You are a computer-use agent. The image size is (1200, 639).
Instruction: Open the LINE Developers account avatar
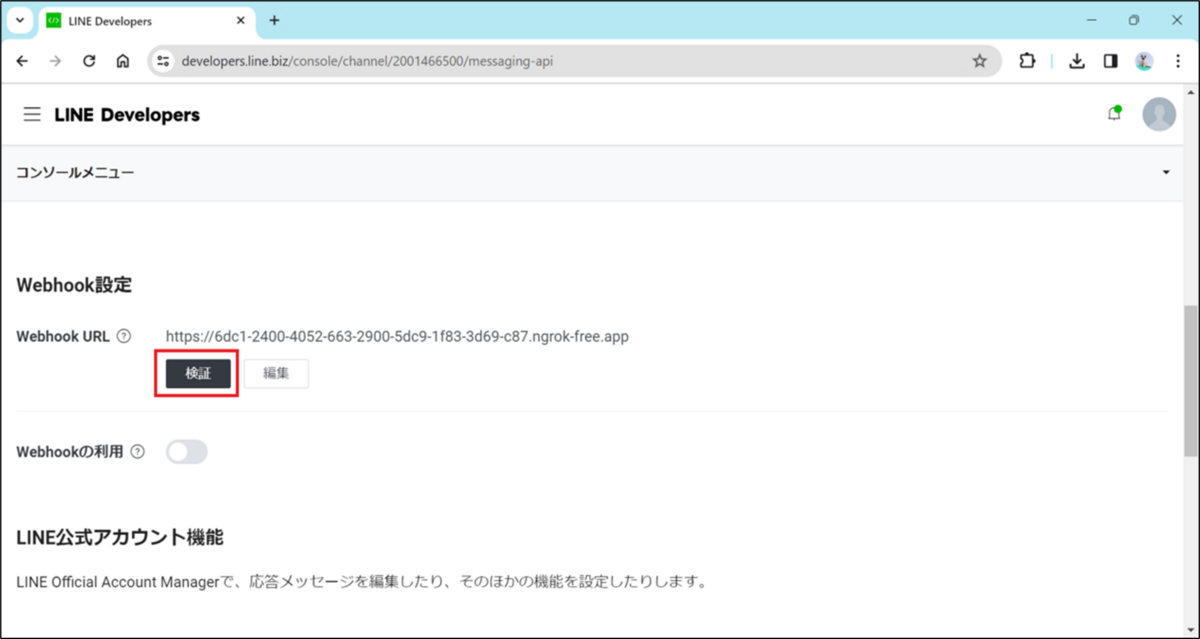pos(1159,114)
